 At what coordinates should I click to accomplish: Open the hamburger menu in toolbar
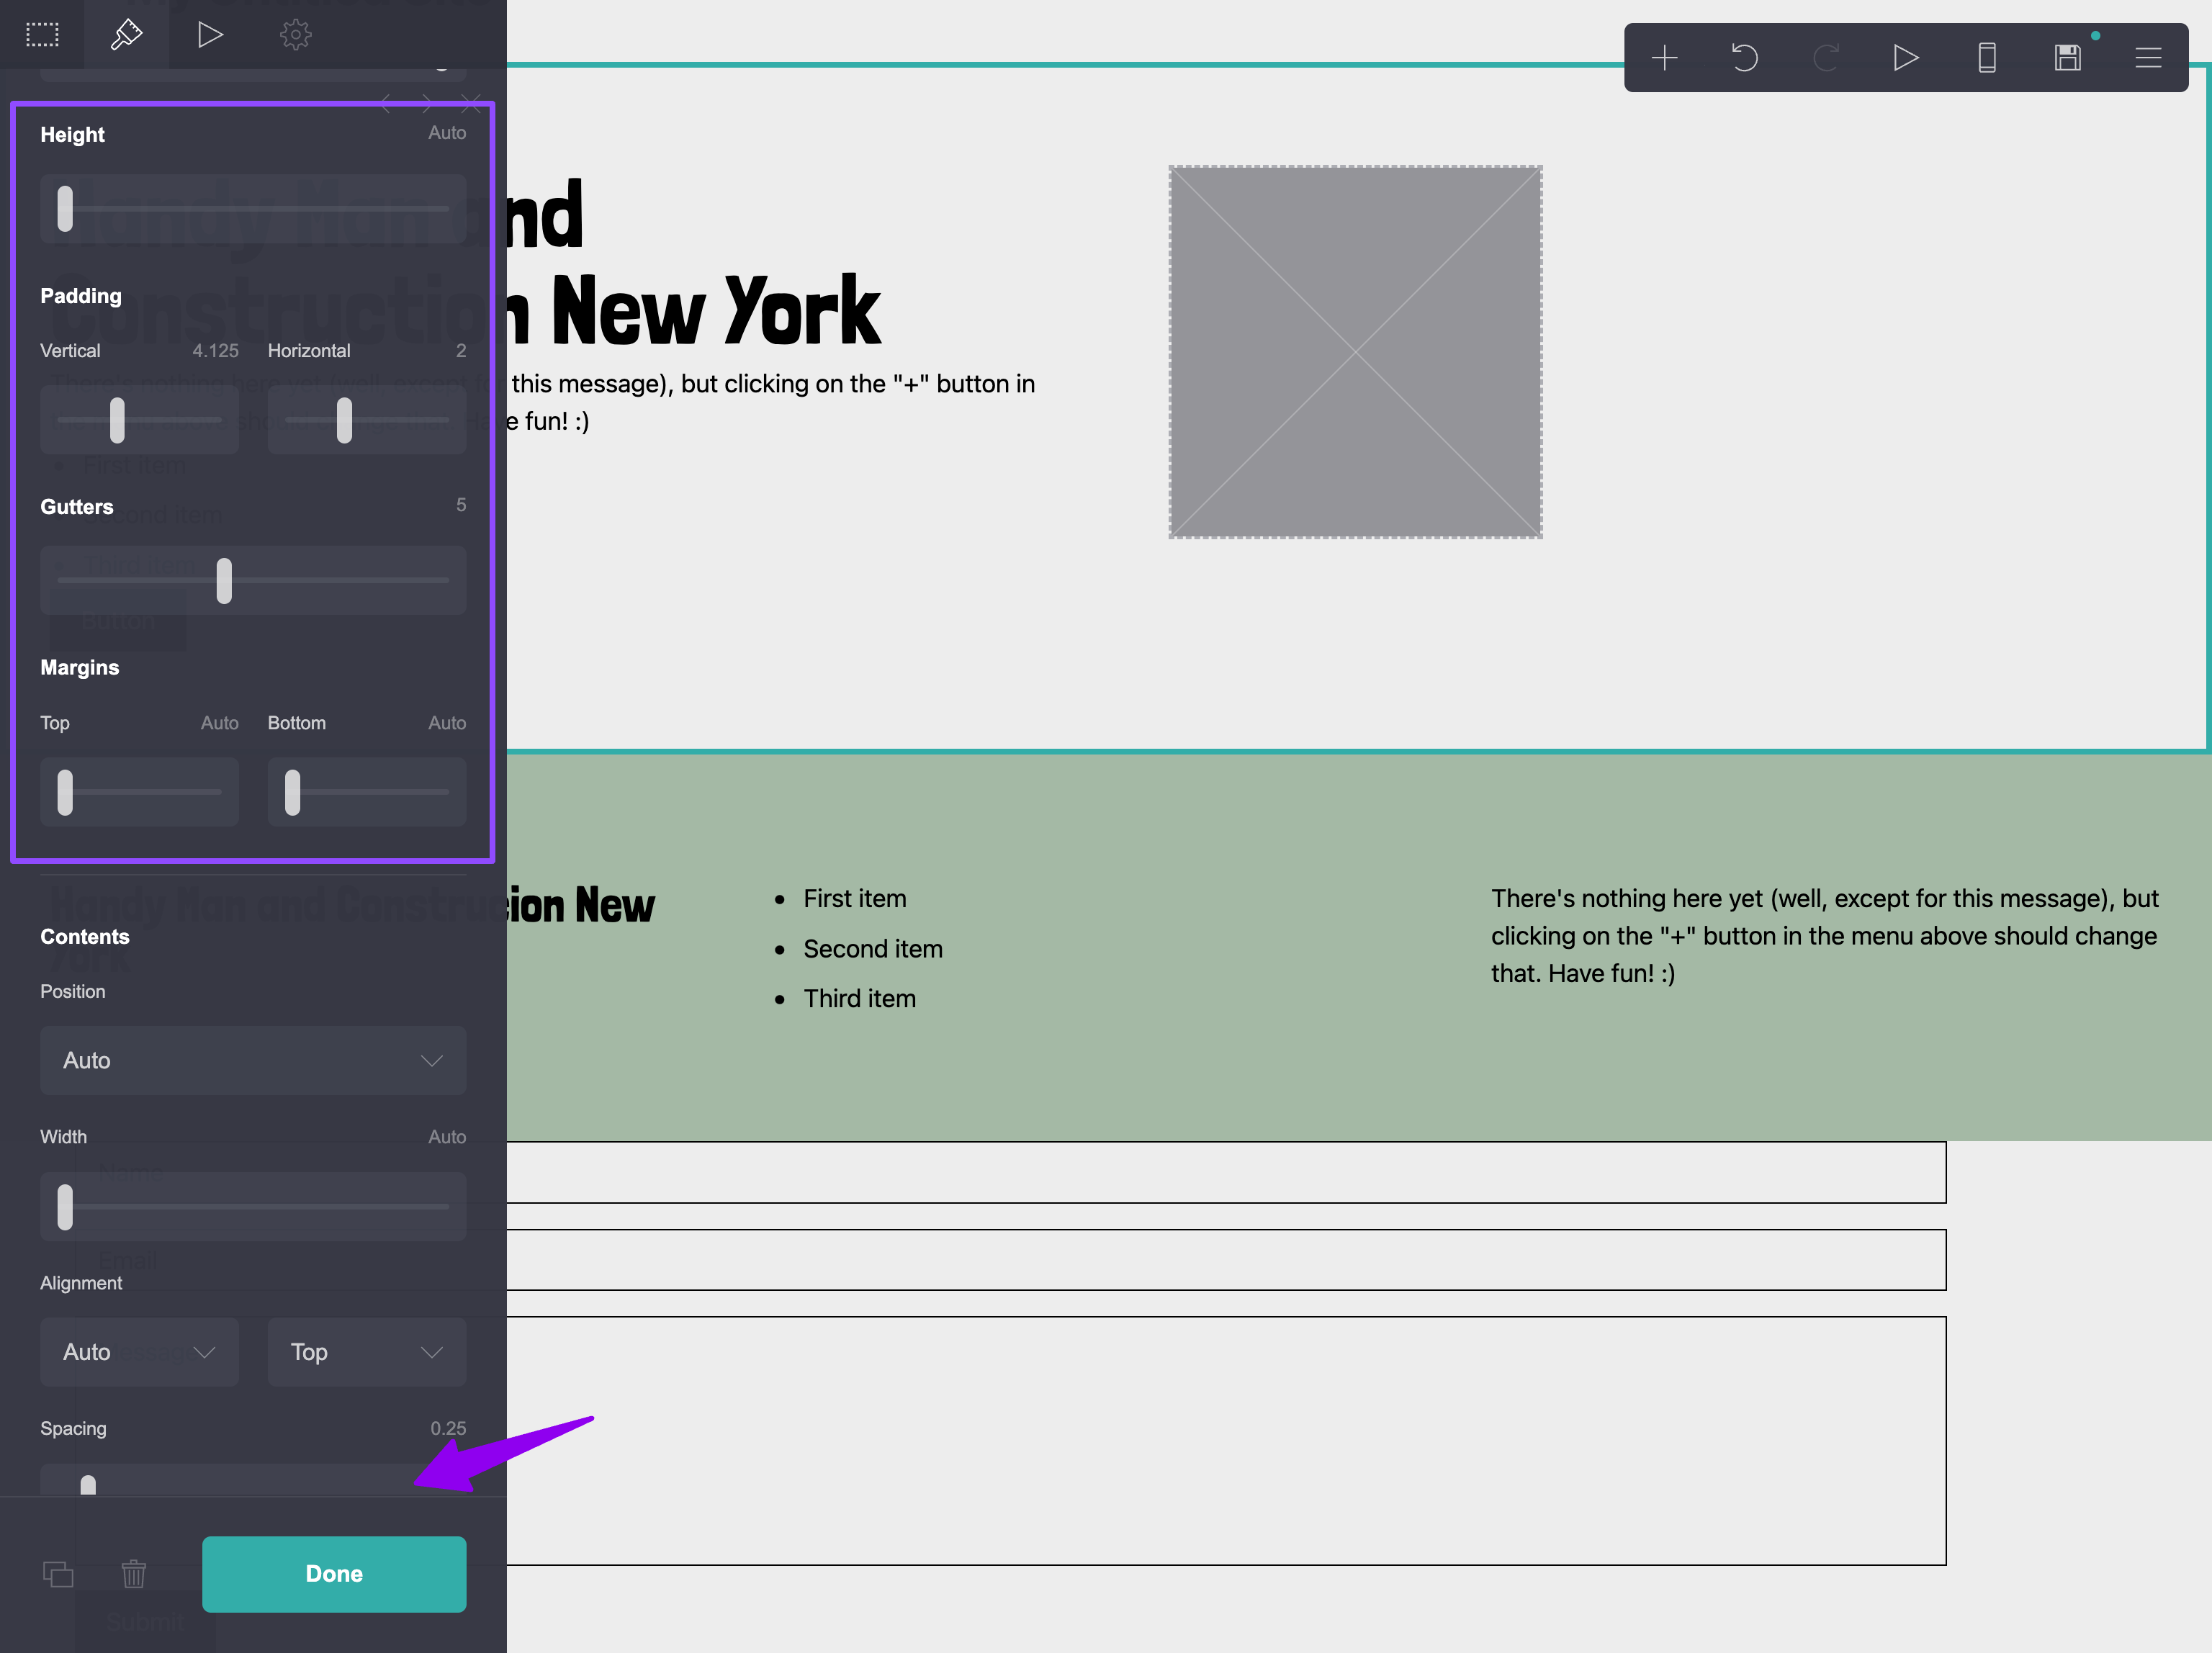[2148, 58]
